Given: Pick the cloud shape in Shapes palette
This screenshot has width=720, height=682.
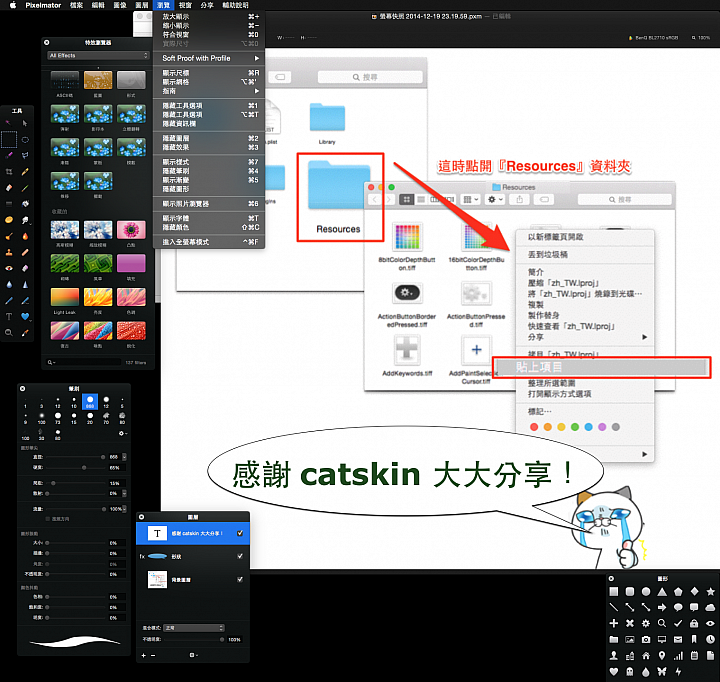Looking at the screenshot, I should [710, 607].
